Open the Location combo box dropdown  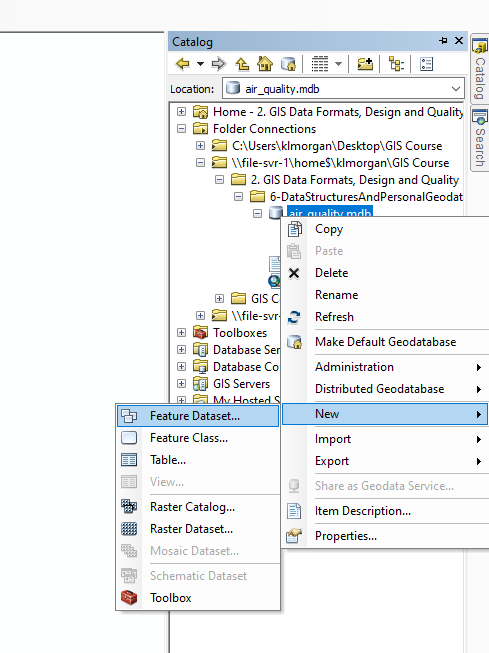tap(456, 89)
